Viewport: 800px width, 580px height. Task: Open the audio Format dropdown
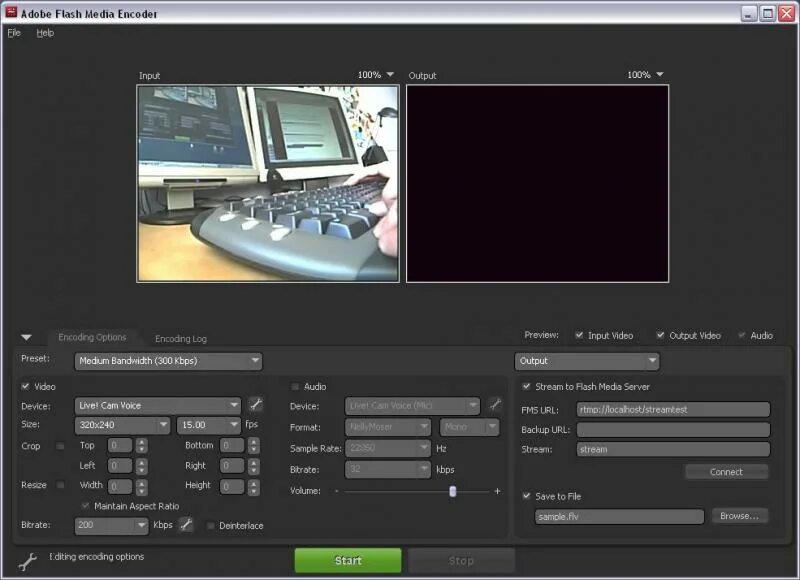point(388,427)
